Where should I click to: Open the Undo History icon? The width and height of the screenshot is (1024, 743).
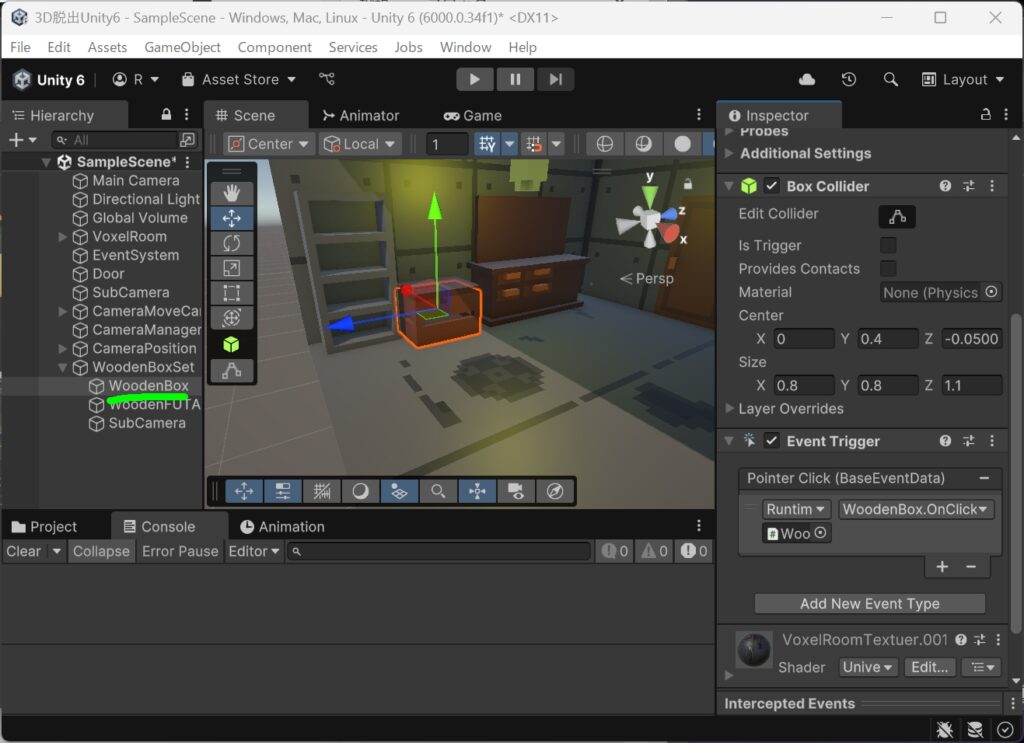click(848, 80)
